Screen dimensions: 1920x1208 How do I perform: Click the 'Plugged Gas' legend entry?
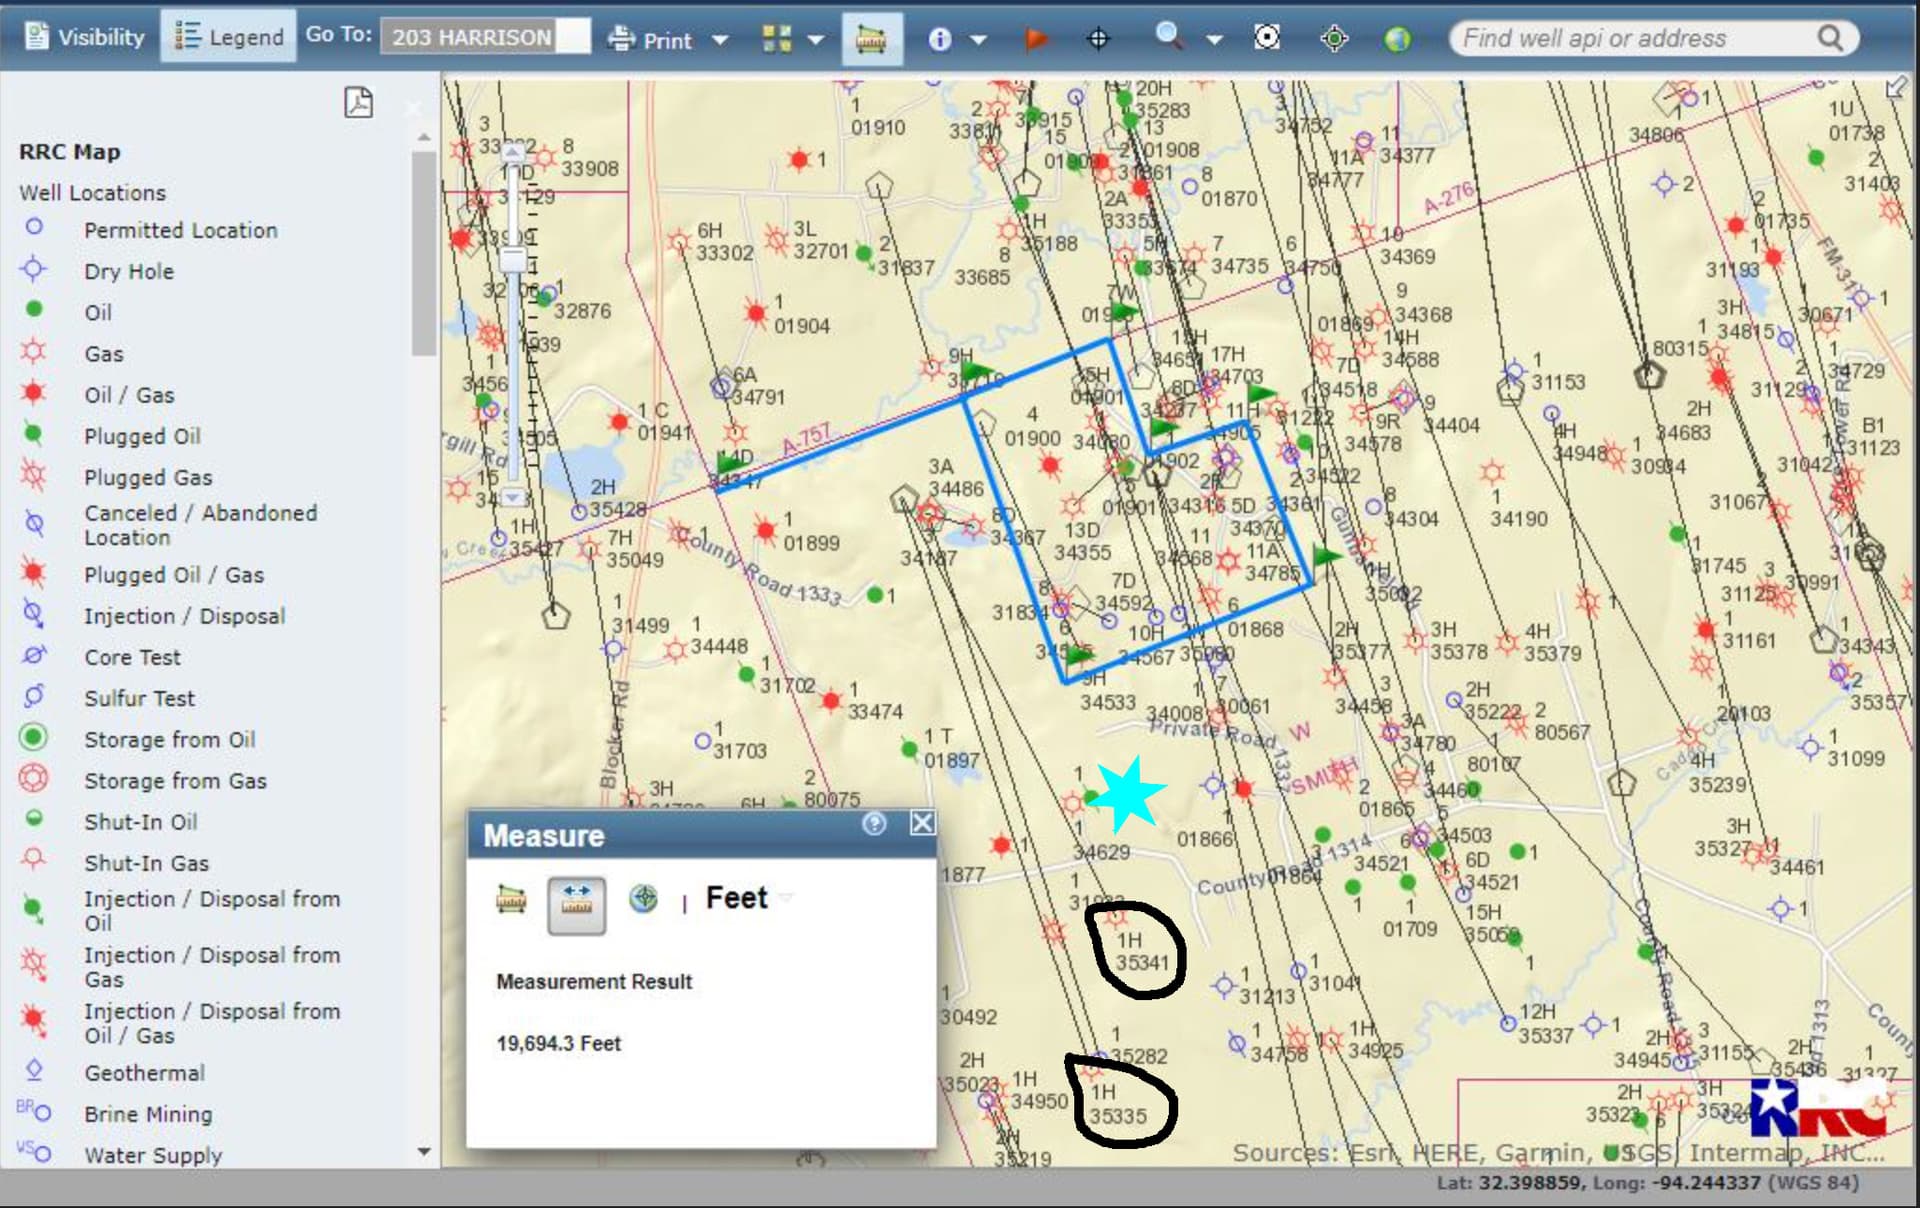point(148,477)
